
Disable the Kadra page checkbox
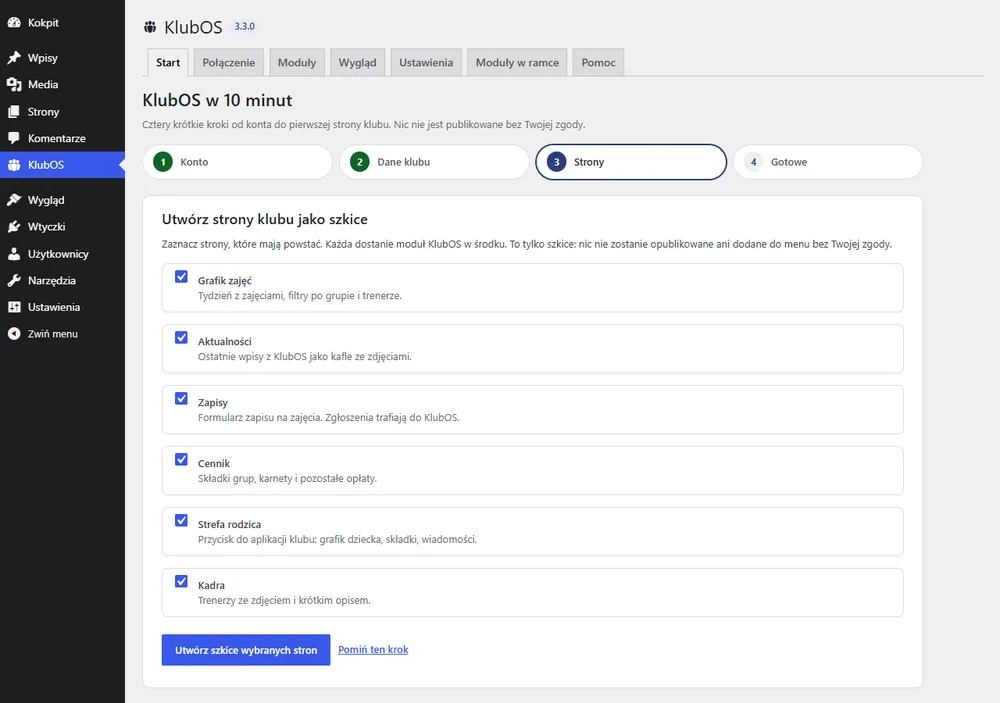(x=182, y=581)
